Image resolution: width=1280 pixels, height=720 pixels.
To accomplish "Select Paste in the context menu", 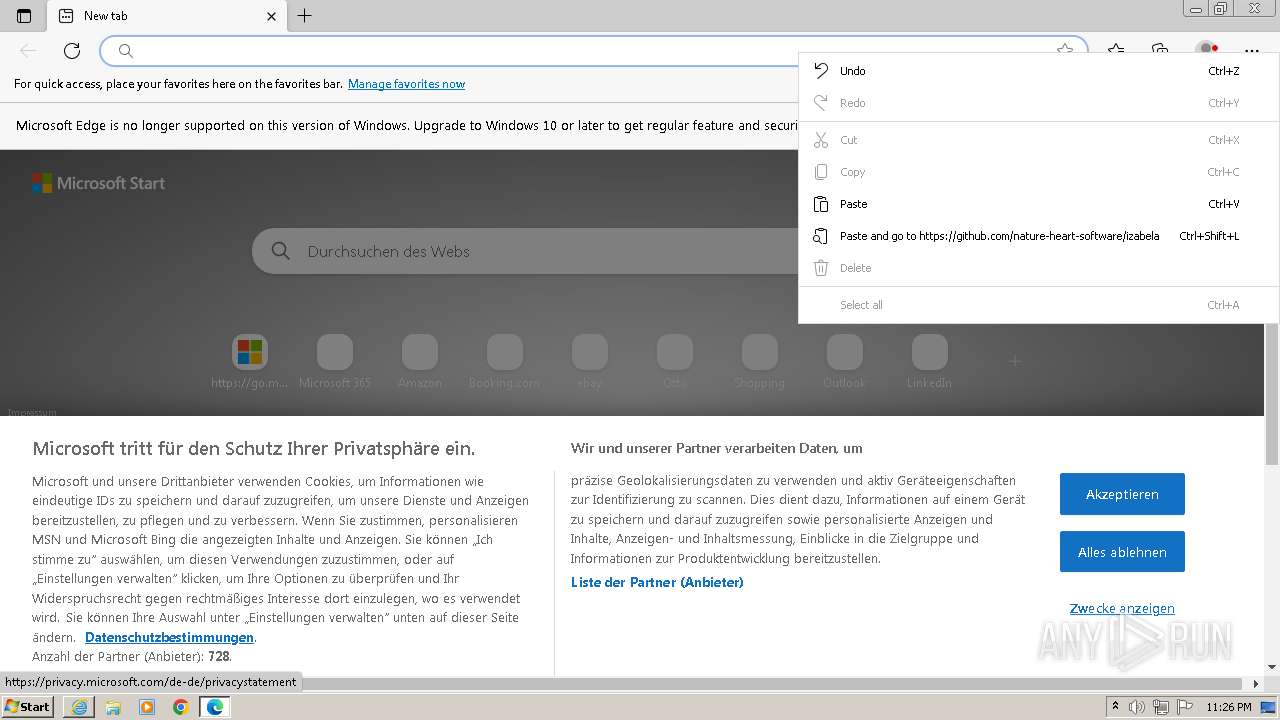I will 1038,204.
